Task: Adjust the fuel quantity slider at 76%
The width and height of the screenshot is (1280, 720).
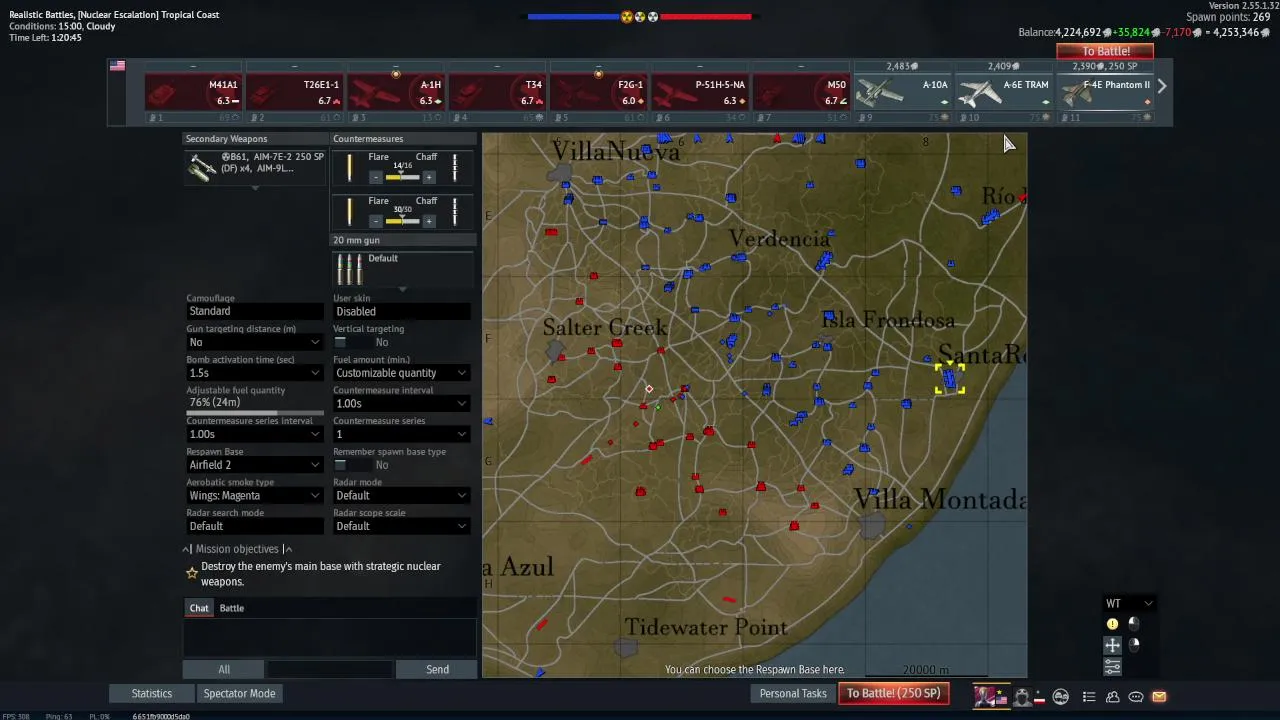Action: (255, 411)
